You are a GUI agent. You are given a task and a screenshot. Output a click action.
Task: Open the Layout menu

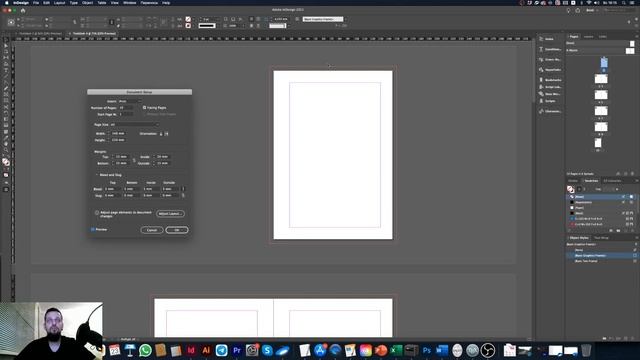click(x=60, y=3)
